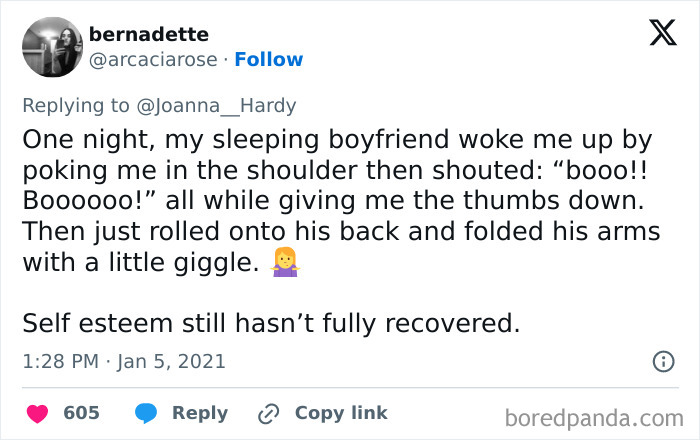Open the bernadette display name
Screen dimensions: 700x440
(x=147, y=35)
